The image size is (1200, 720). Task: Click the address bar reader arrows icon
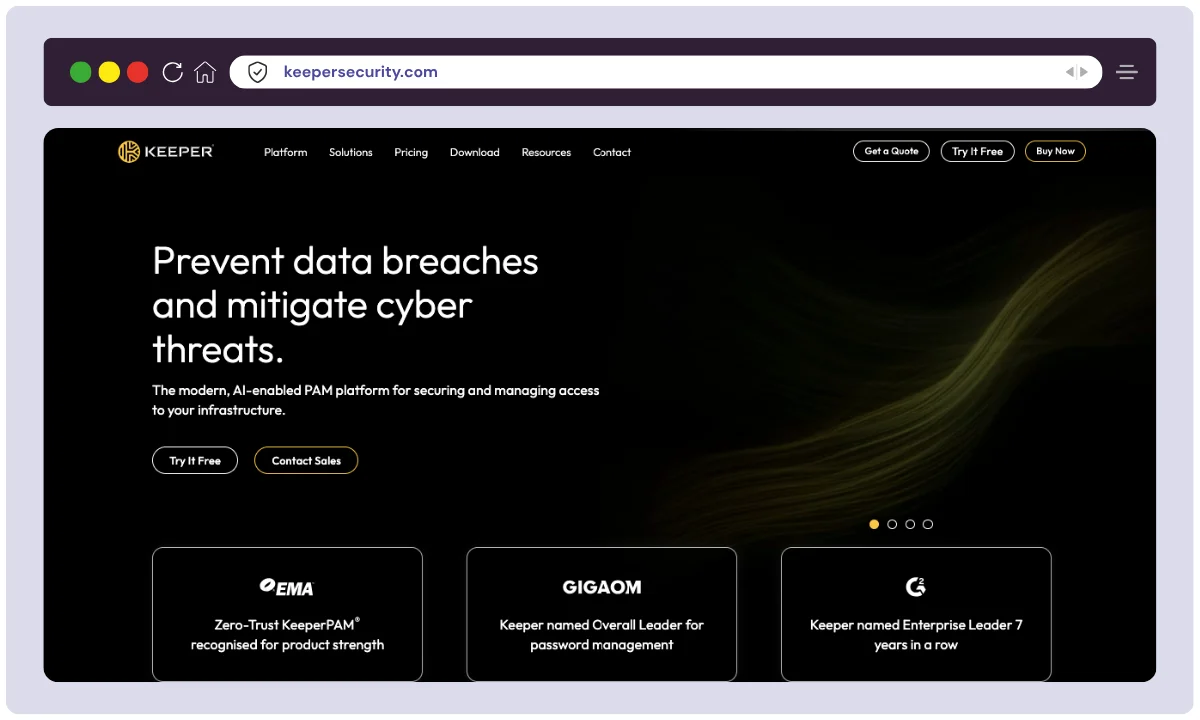tap(1077, 72)
